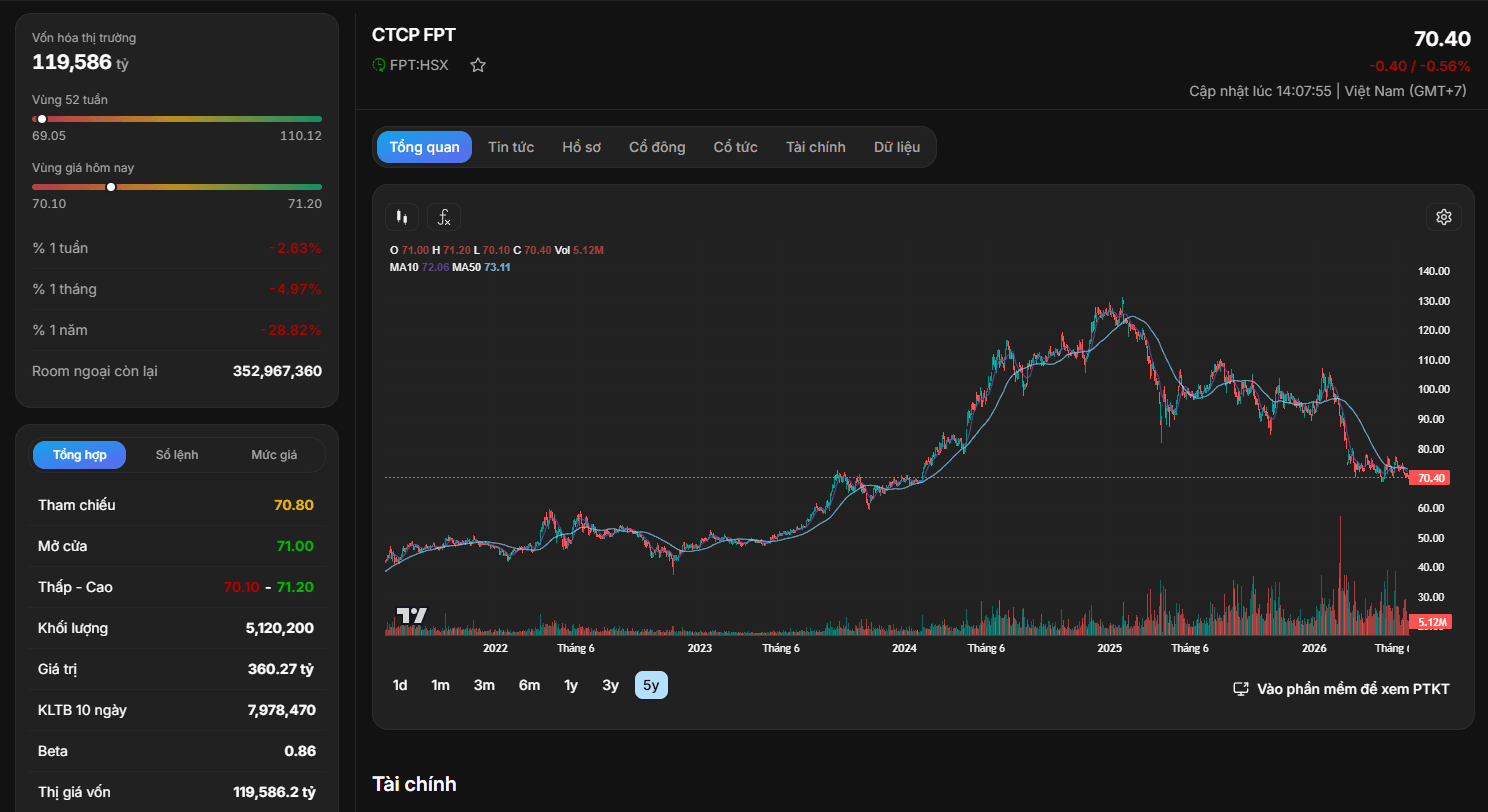Click the clock icon next to FPT:HSX
Screen dimensions: 1488x812
(379, 65)
